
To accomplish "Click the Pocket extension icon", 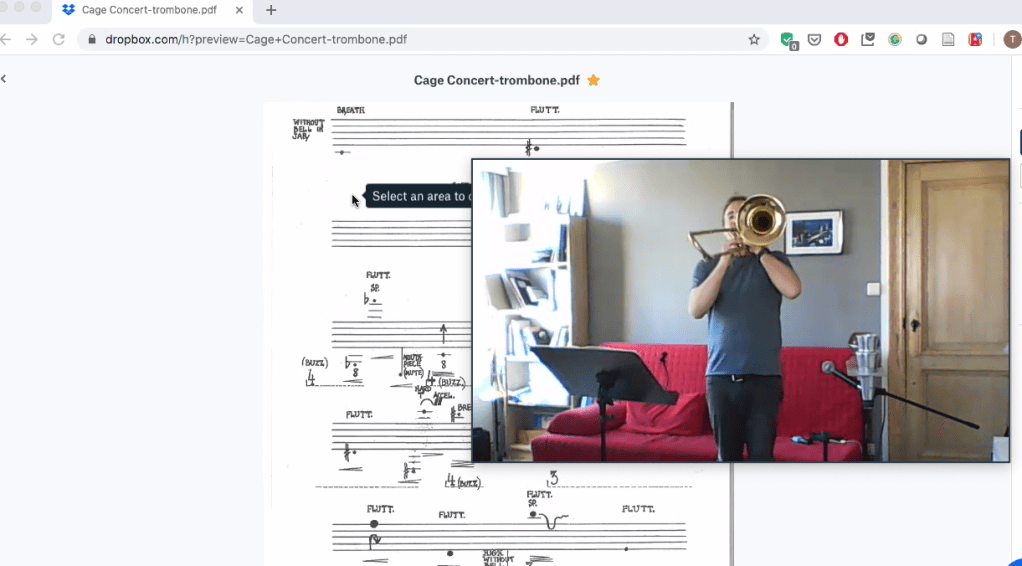I will 815,40.
